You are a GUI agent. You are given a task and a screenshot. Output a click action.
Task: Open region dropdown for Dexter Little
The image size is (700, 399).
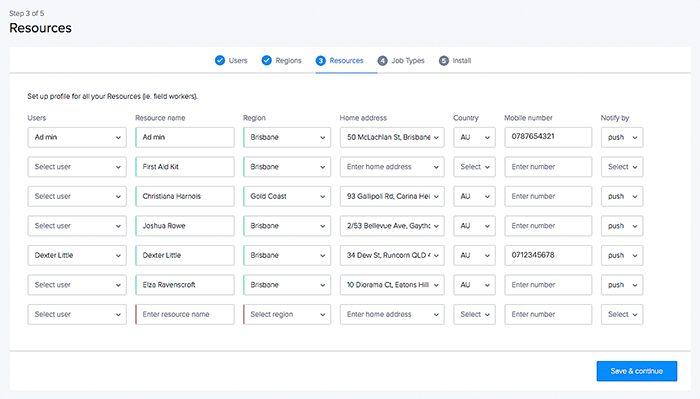tap(287, 255)
